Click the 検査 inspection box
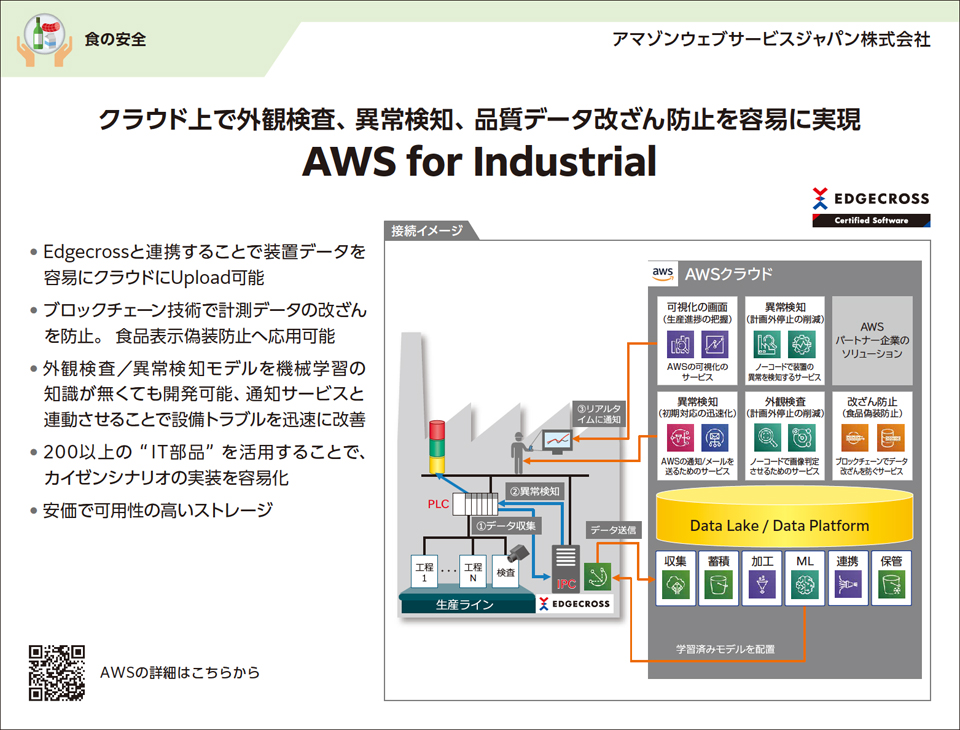 pos(506,572)
